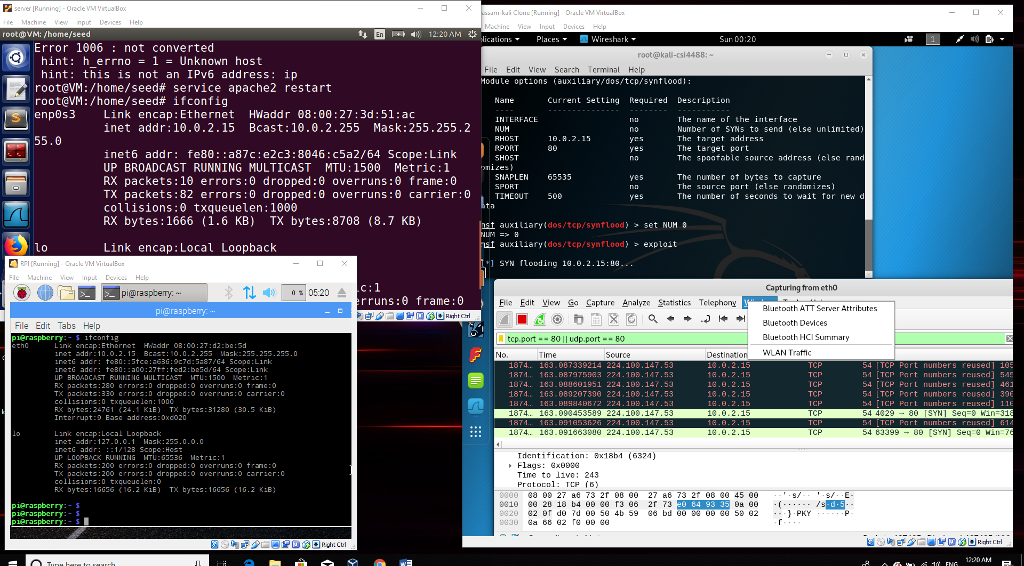1024x566 pixels.
Task: Launch Sublime Text from the Ubuntu launcher
Action: pyautogui.click(x=15, y=119)
